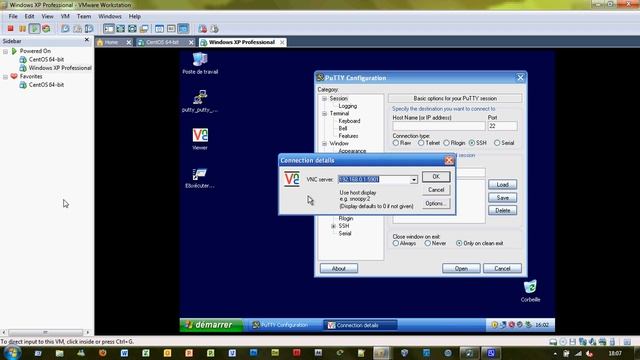640x360 pixels.
Task: Open the Help menu
Action: [135, 16]
